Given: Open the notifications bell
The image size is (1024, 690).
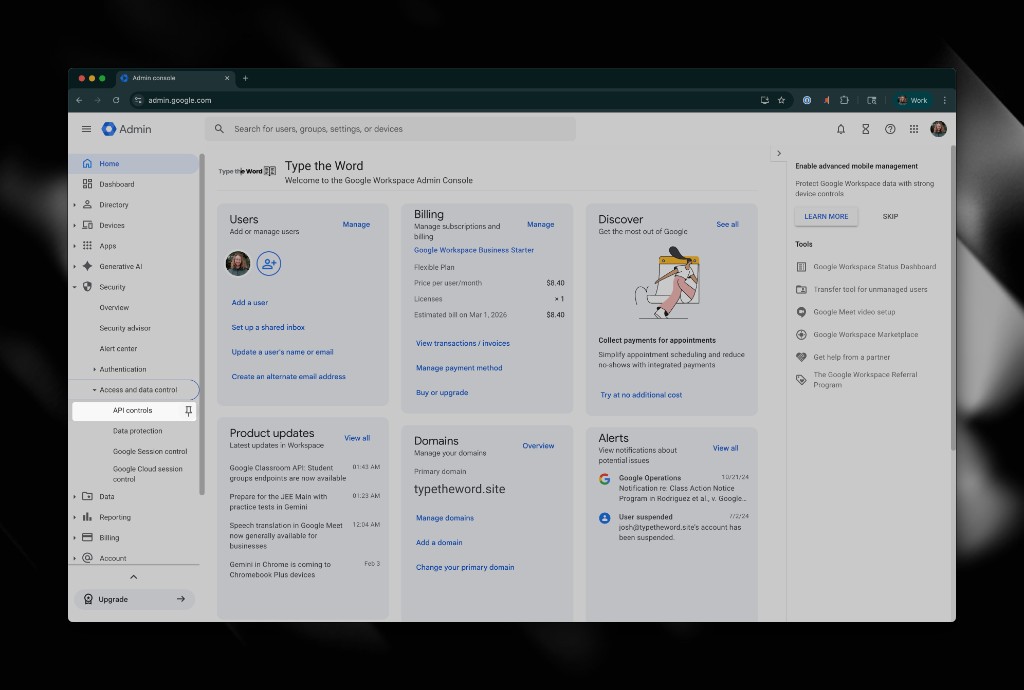Looking at the screenshot, I should pyautogui.click(x=840, y=129).
